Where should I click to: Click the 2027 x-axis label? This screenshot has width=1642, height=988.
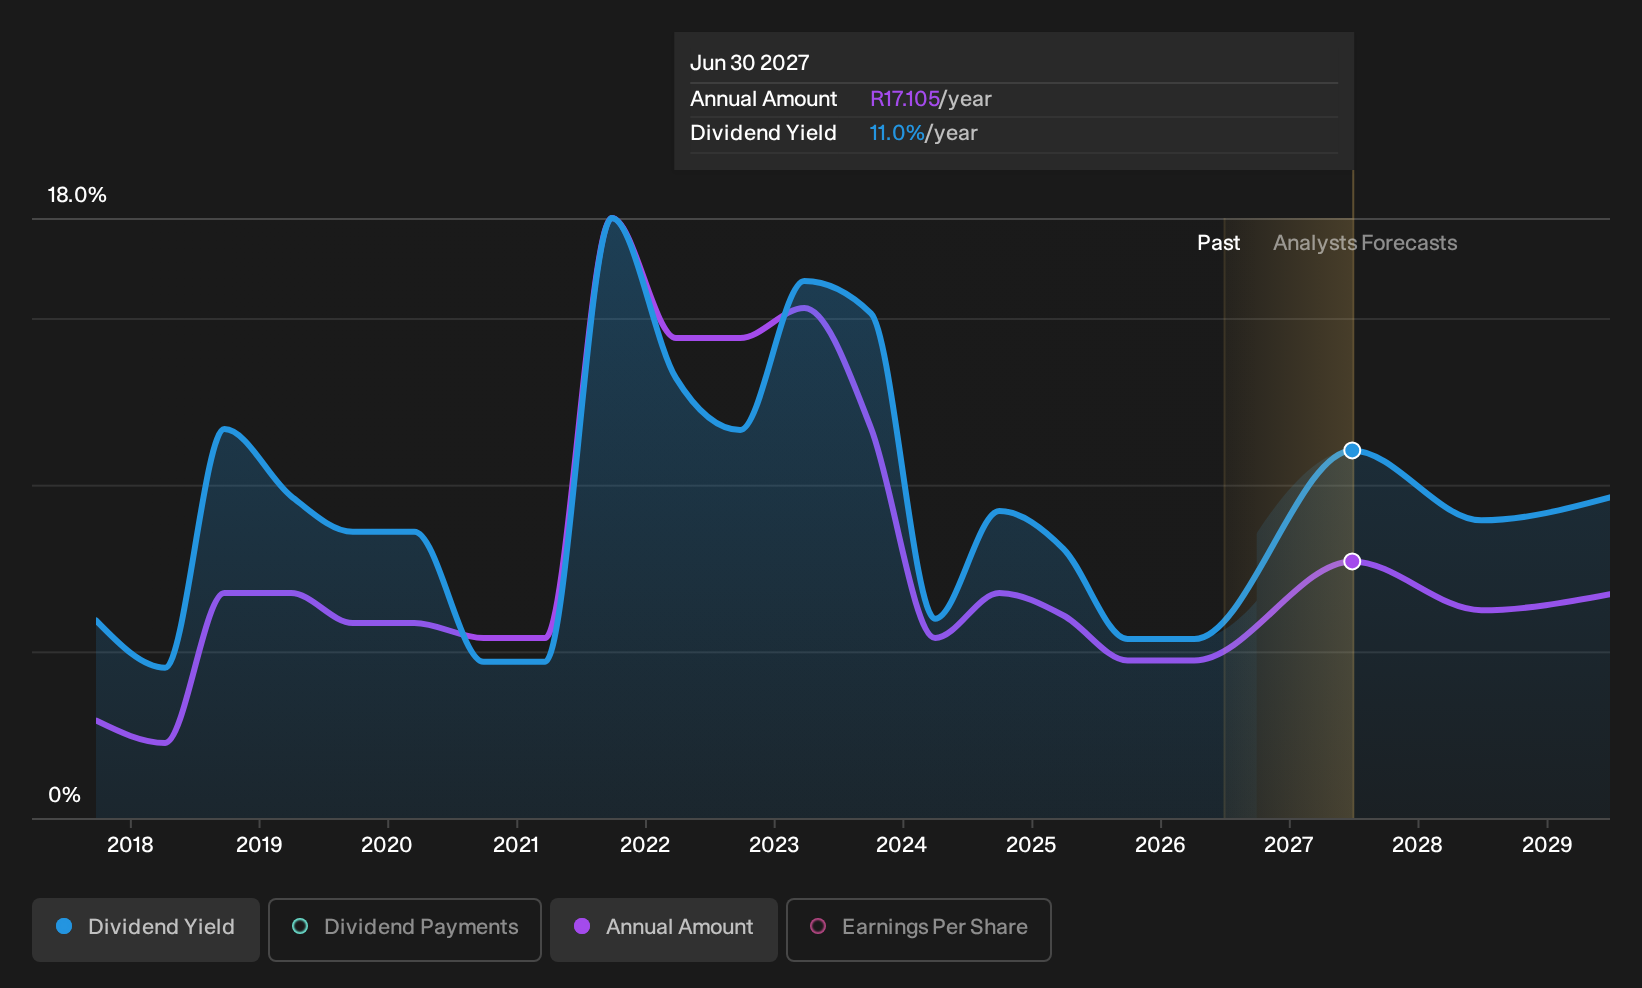coord(1289,845)
